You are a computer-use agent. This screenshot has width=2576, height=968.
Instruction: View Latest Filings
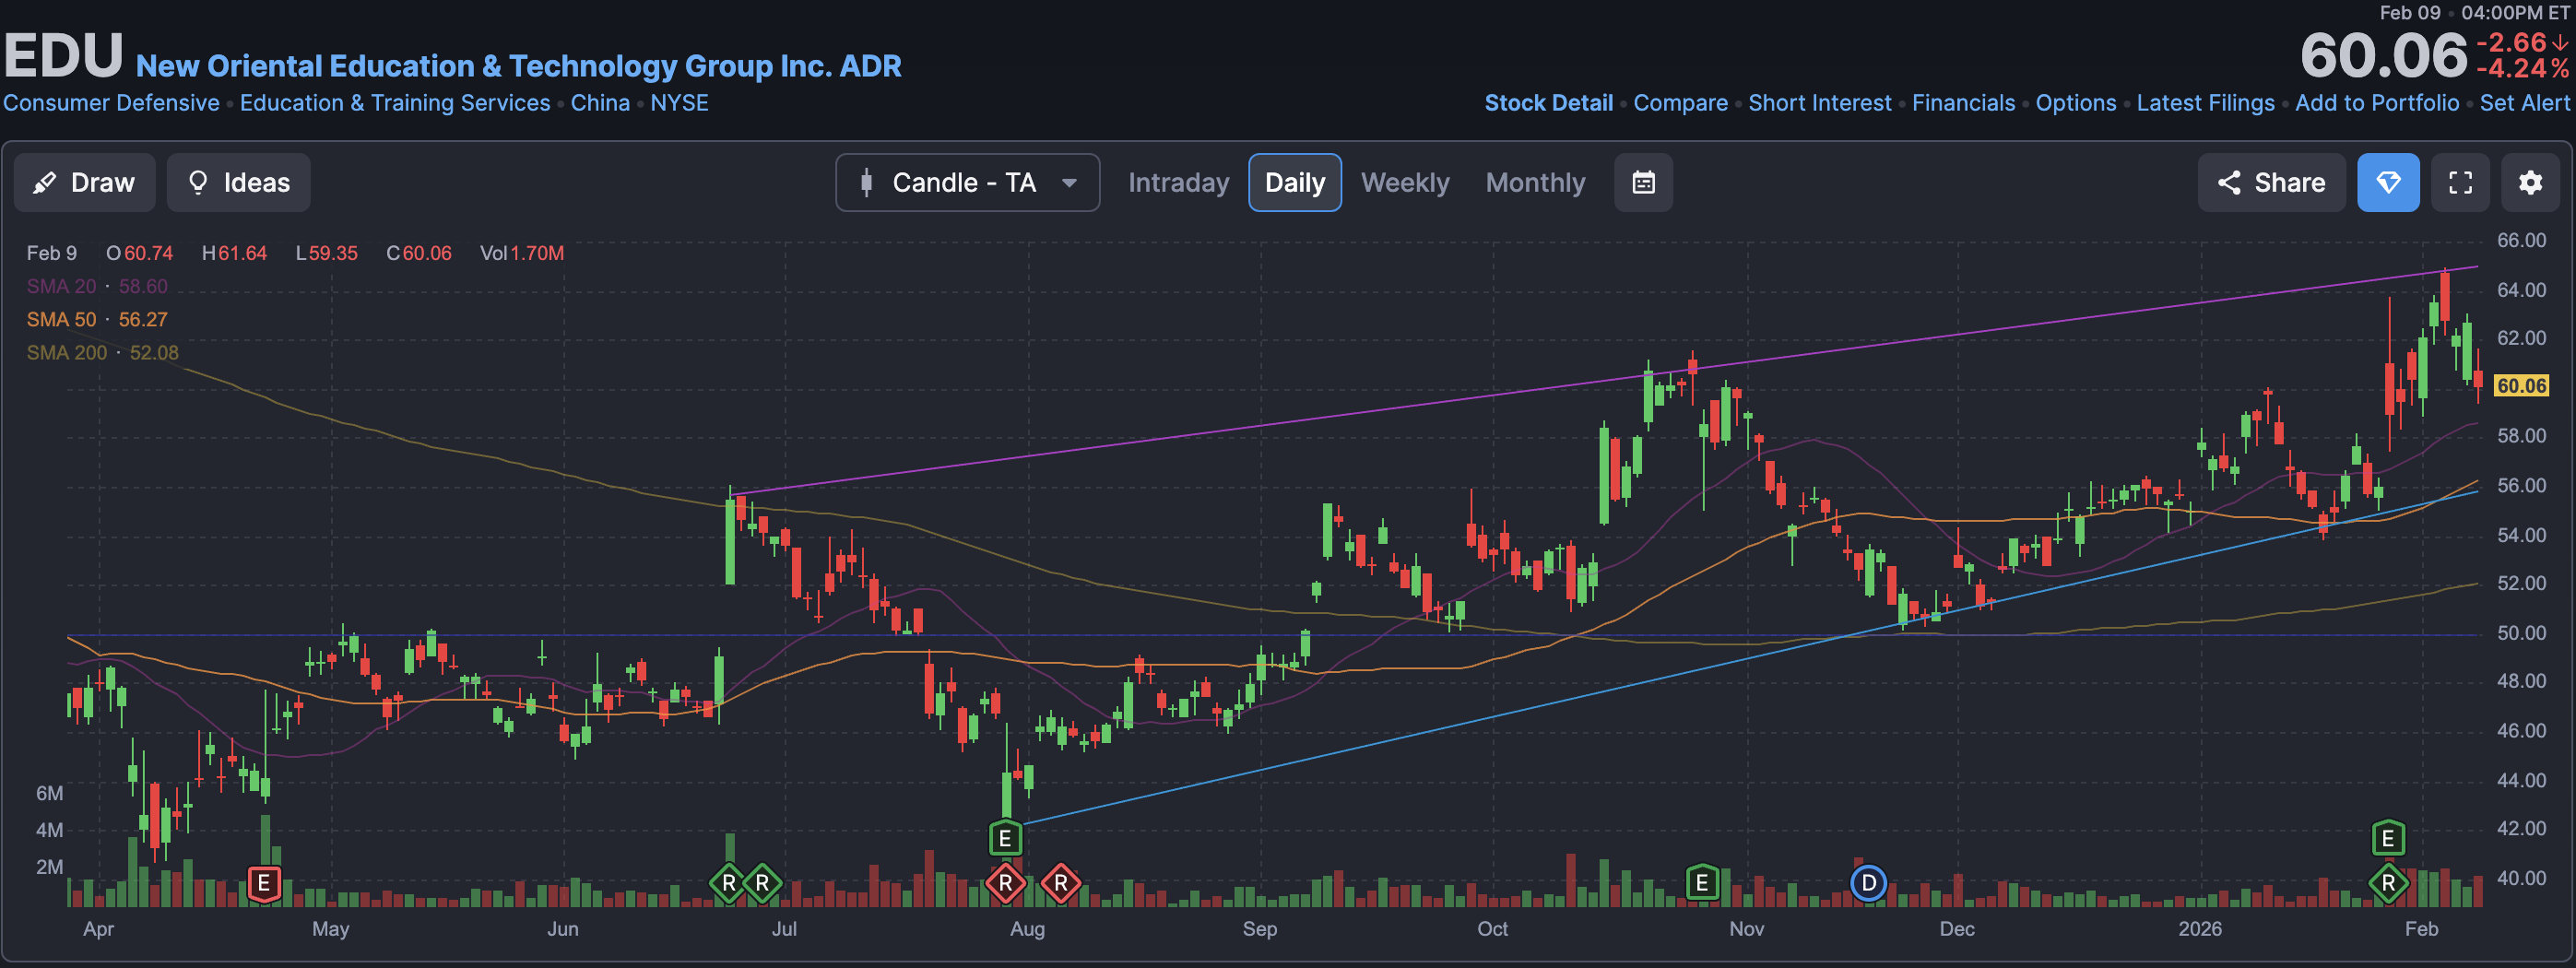[x=2205, y=103]
